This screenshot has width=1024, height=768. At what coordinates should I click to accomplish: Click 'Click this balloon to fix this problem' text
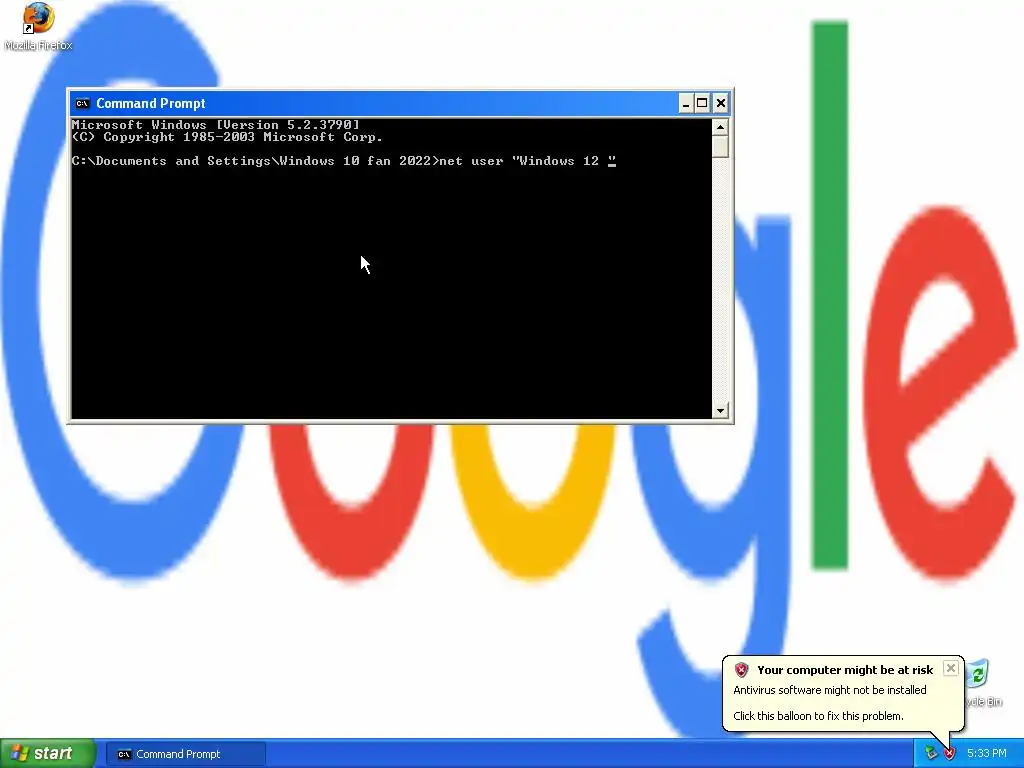tap(818, 716)
